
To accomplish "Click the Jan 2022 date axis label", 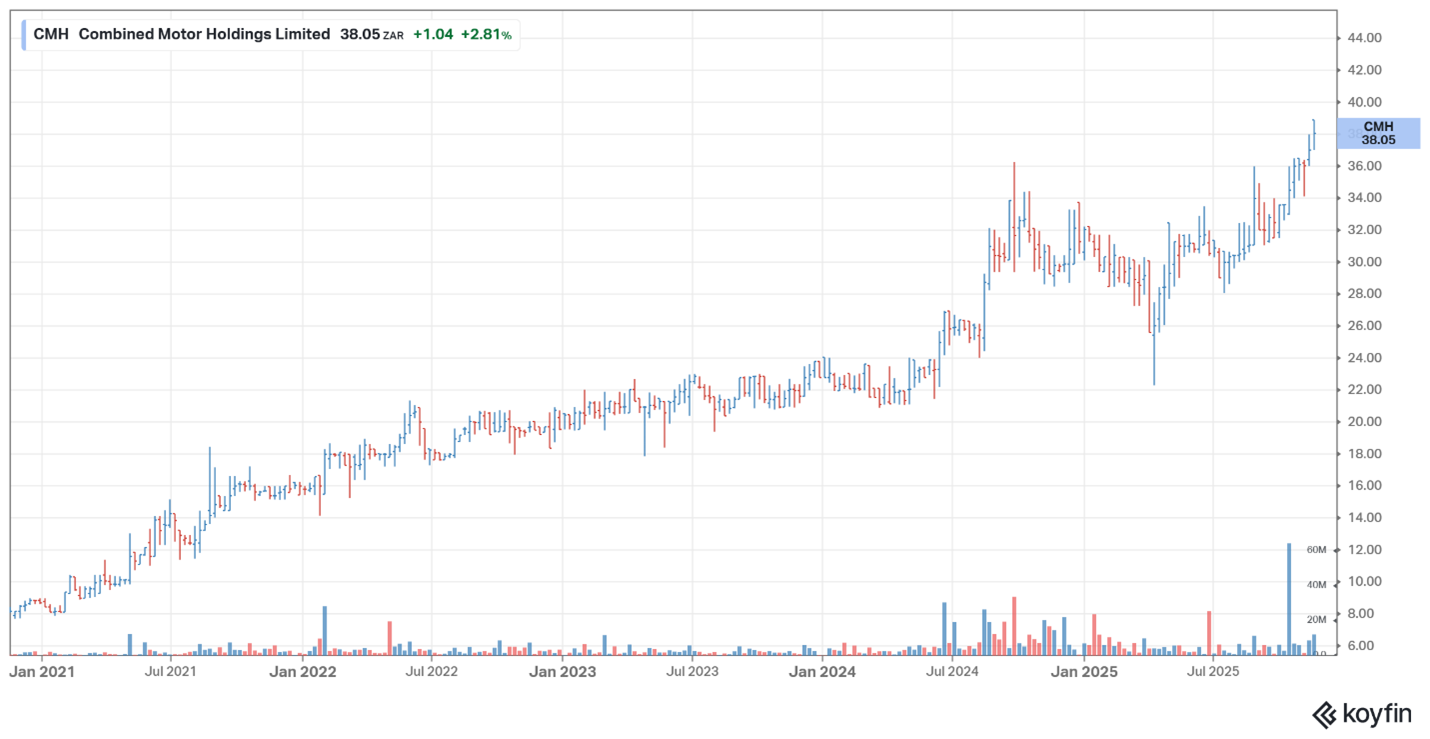I will point(303,671).
